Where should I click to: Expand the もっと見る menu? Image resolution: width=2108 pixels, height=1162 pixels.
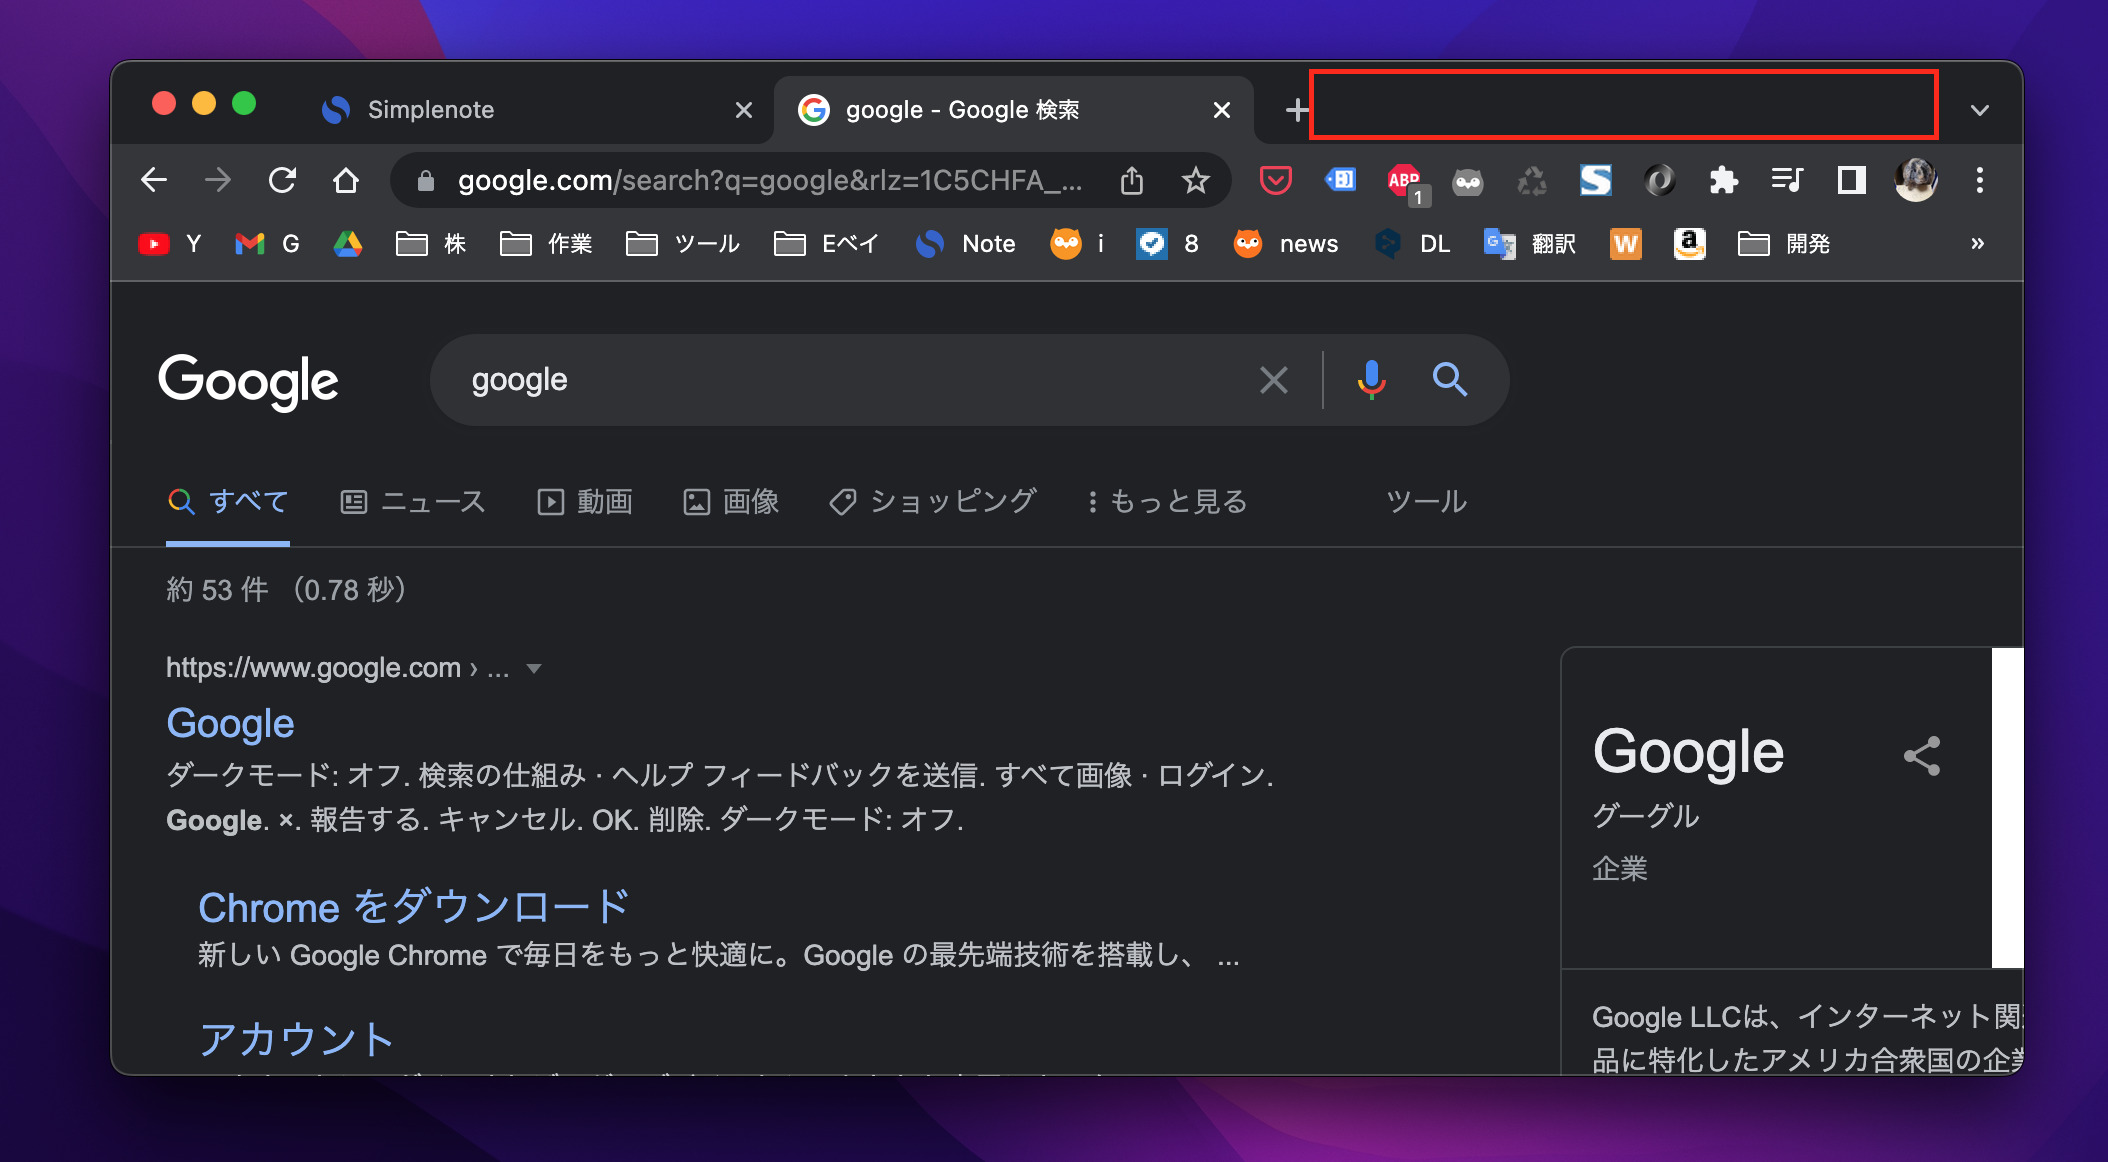click(x=1167, y=502)
